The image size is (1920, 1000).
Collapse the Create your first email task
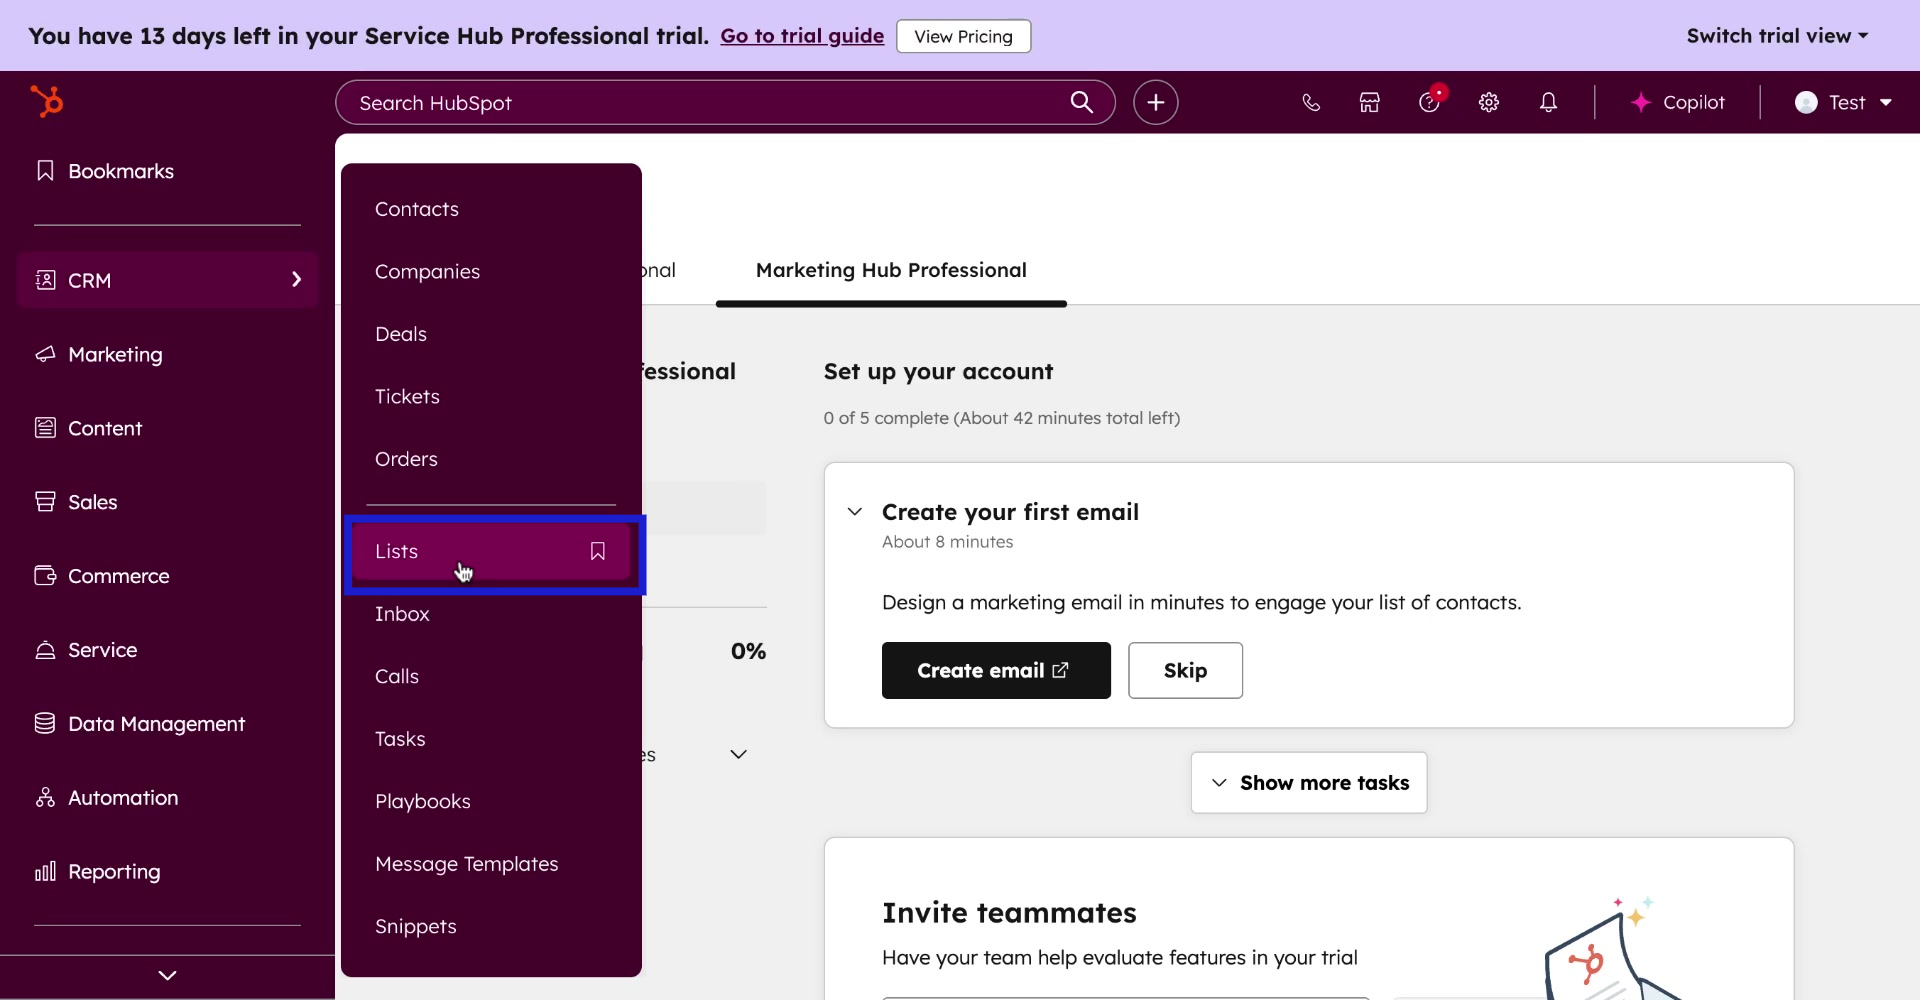pyautogui.click(x=855, y=512)
